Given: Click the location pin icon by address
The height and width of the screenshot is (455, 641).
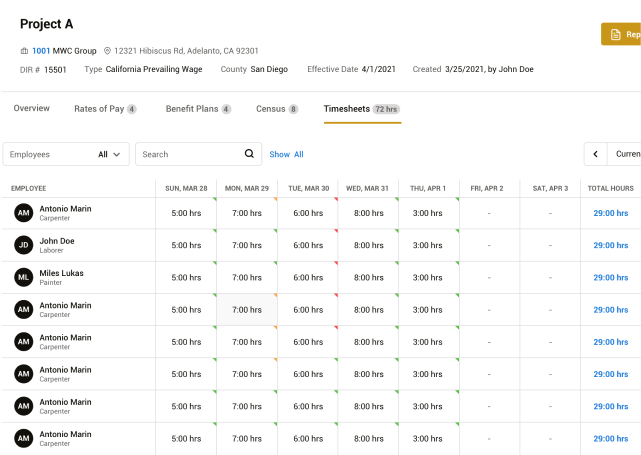Looking at the screenshot, I should 107,50.
